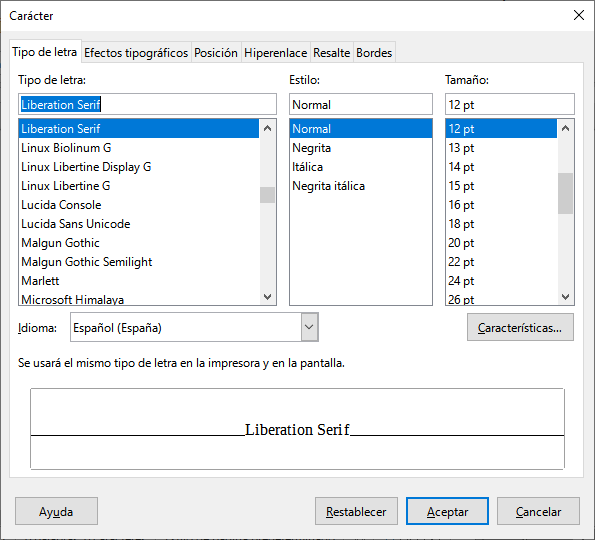This screenshot has height=540, width=595.
Task: Click the up arrow of size list scrollbar
Action: pyautogui.click(x=565, y=128)
